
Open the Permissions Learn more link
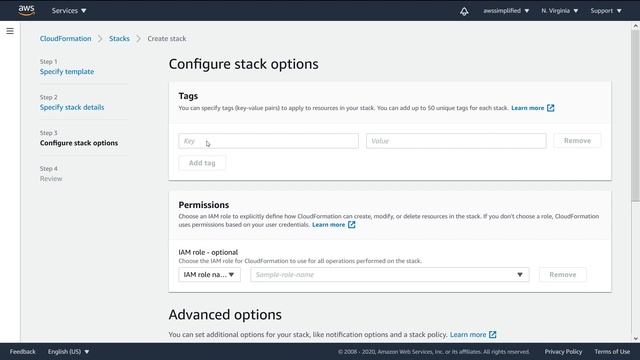[x=329, y=224]
